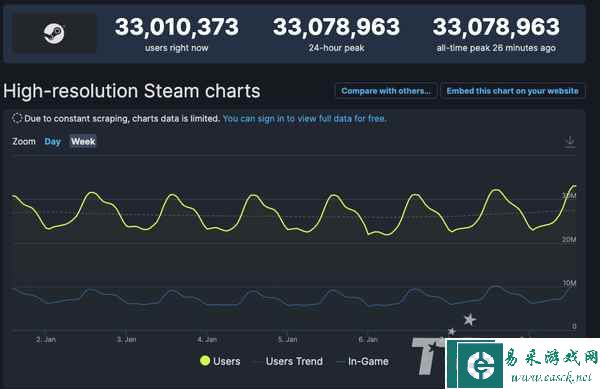Toggle the Users legend series
This screenshot has height=389, width=600.
tap(220, 361)
